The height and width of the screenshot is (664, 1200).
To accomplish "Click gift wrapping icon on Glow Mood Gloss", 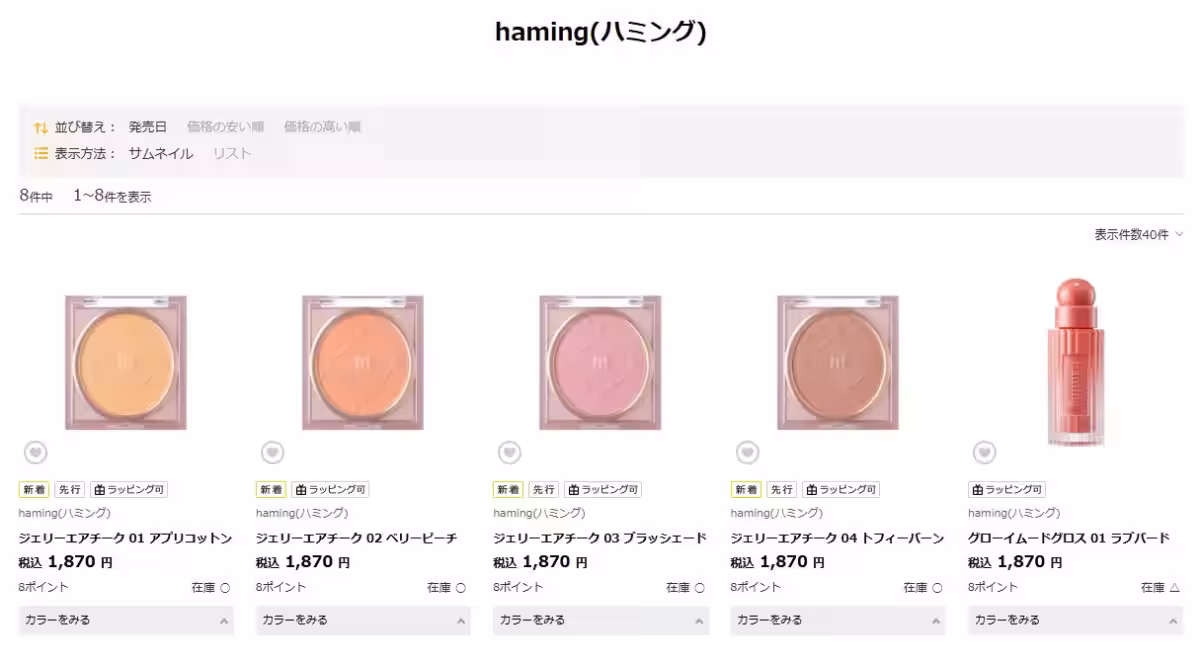I will (x=977, y=490).
